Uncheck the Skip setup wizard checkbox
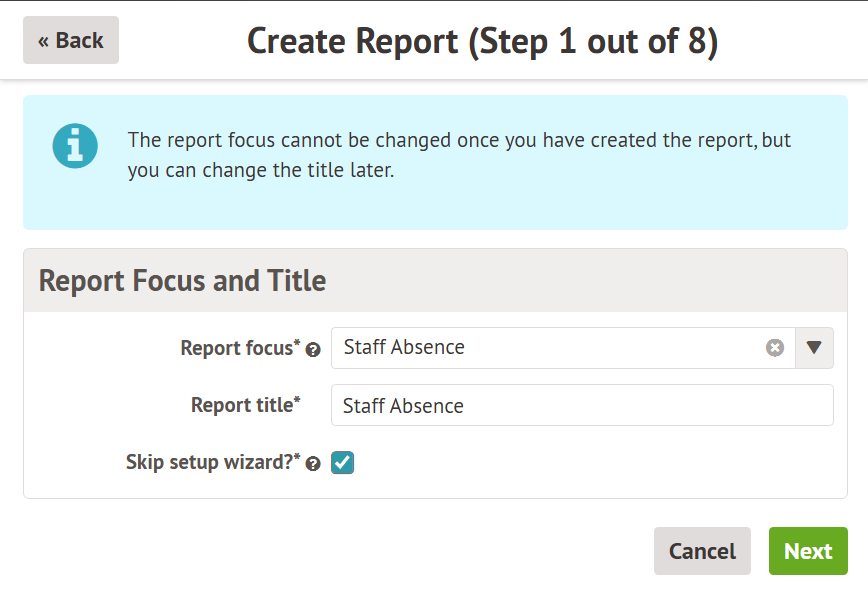 pyautogui.click(x=343, y=462)
